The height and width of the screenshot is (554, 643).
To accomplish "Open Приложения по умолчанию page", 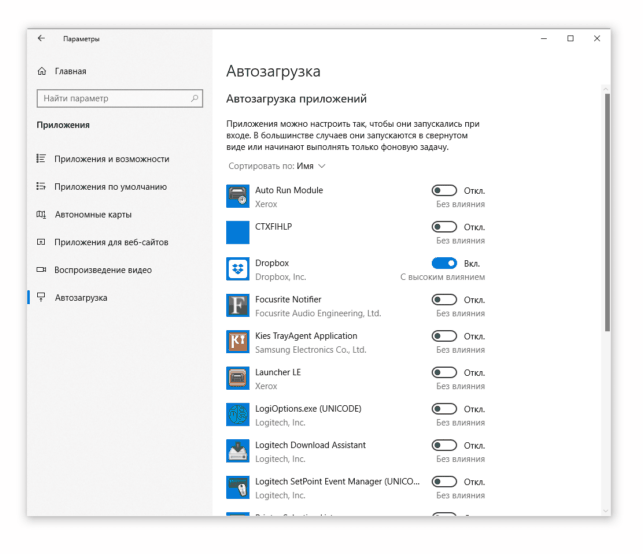I will pos(111,187).
